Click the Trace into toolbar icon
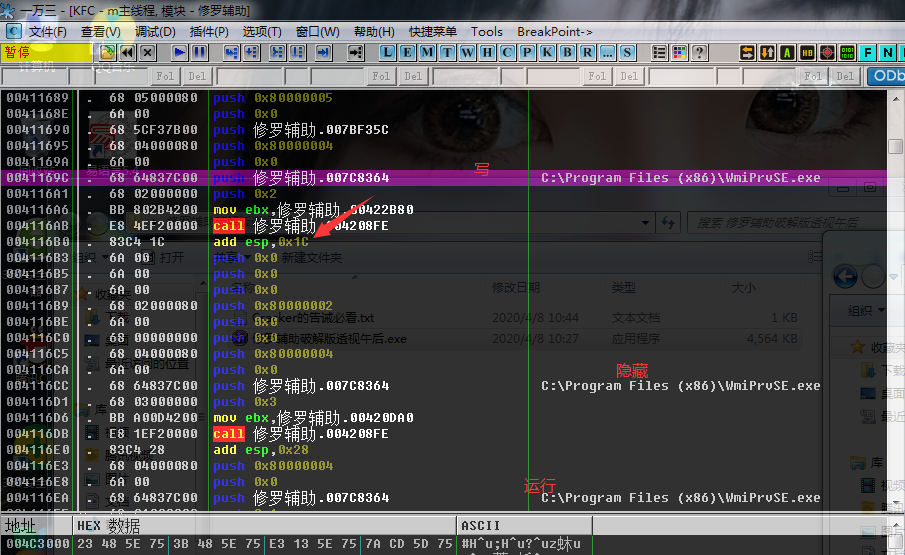Viewport: 905px width, 555px height. tap(278, 53)
